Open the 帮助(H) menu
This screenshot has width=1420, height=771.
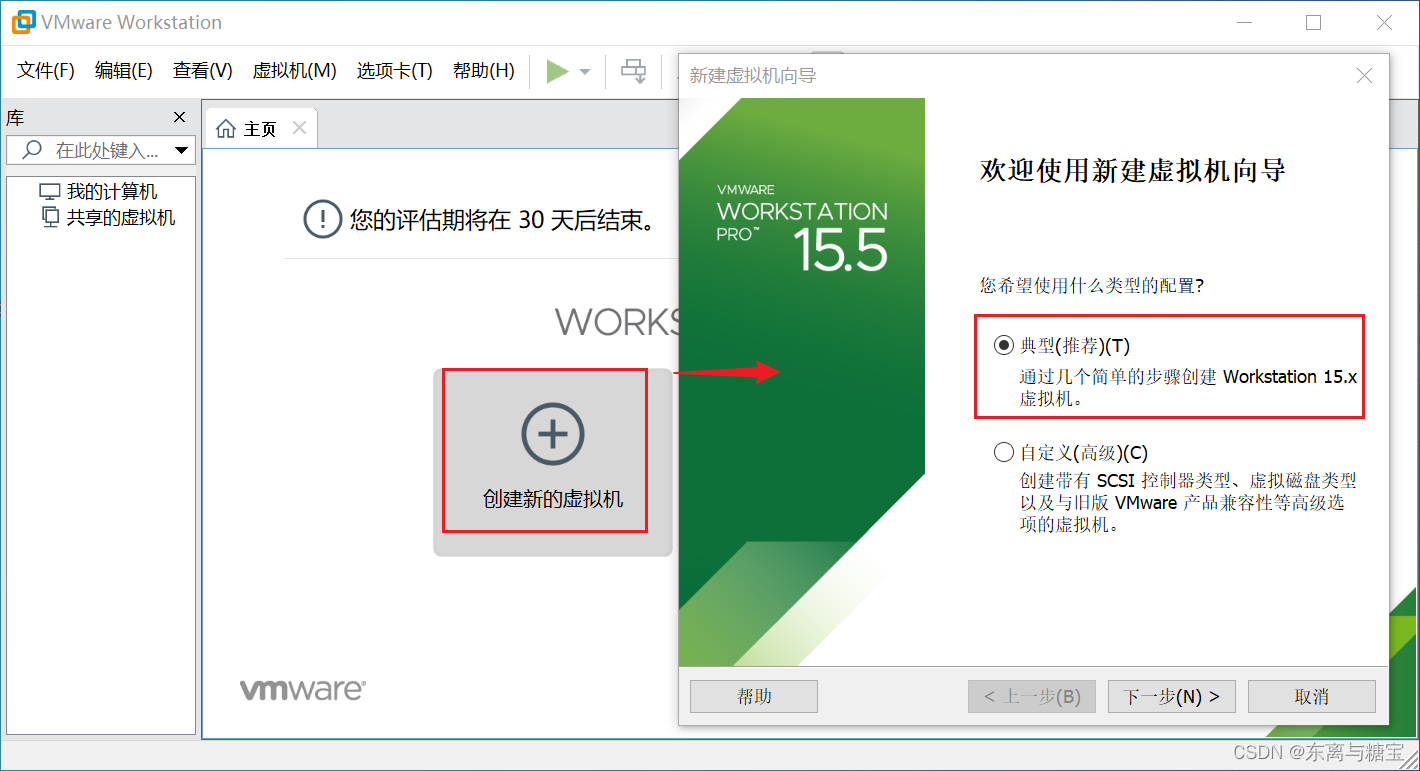[484, 71]
